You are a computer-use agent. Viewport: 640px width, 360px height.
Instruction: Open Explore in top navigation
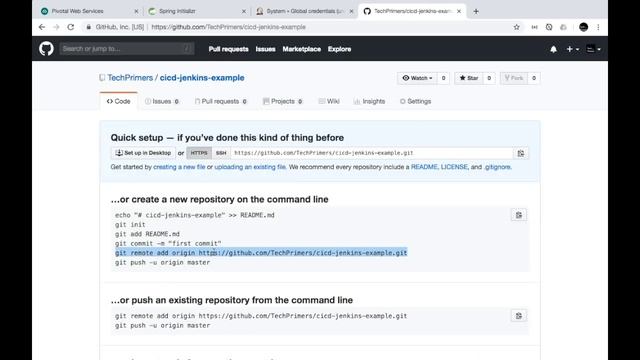tap(339, 49)
